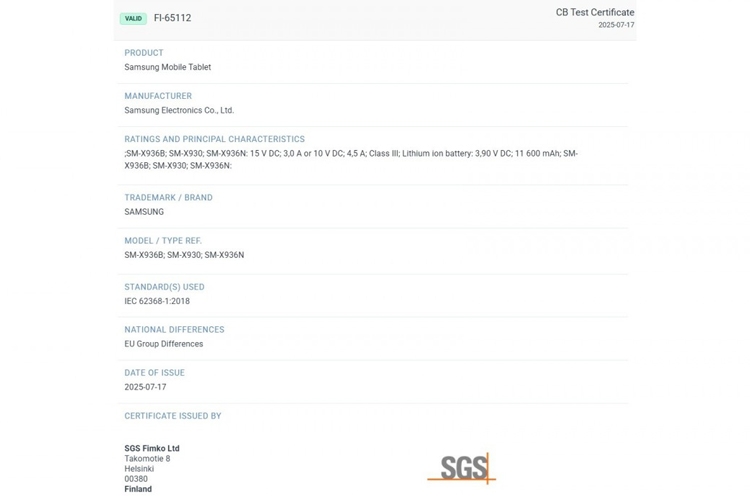Click the PRODUCT label

click(144, 53)
